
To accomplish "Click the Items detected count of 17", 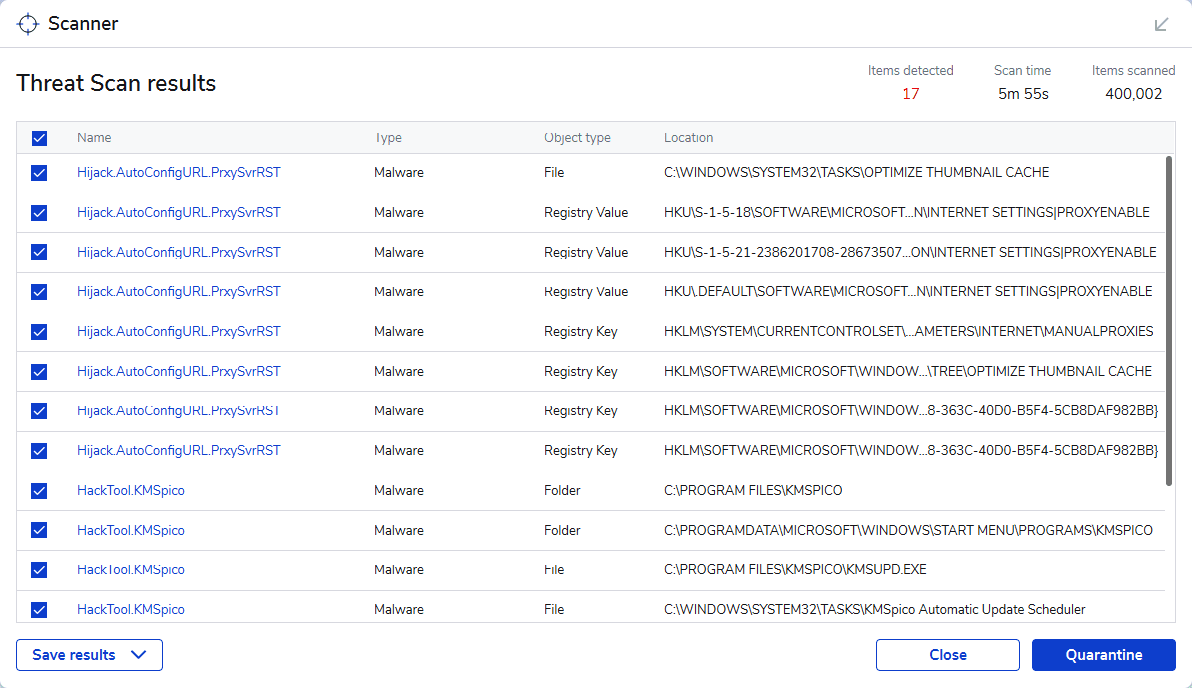I will pos(911,93).
